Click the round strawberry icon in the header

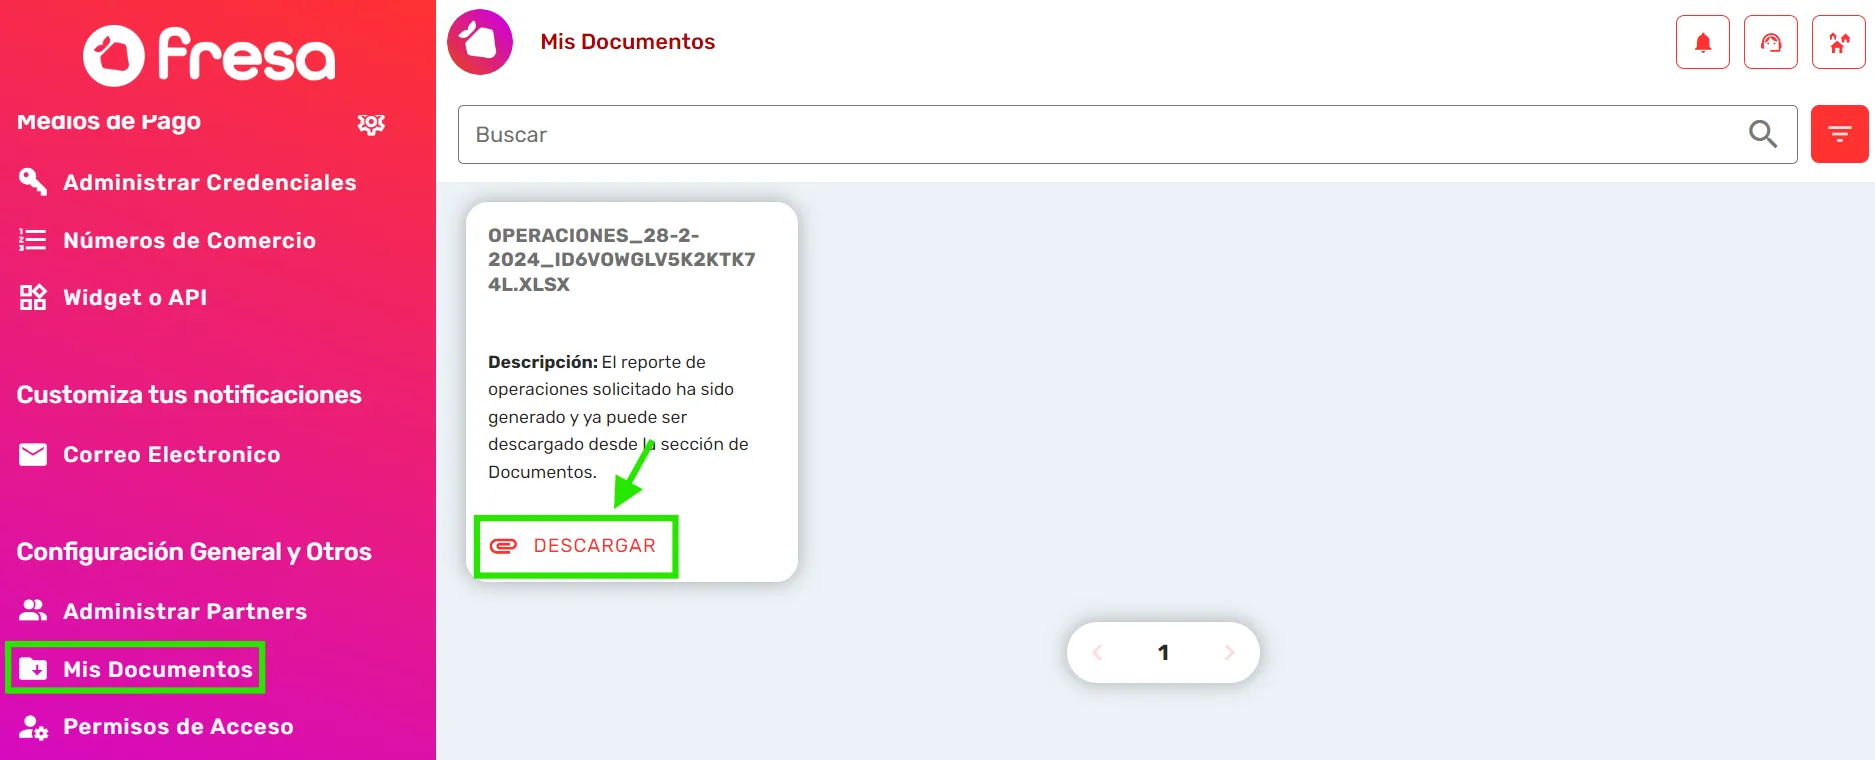pos(480,42)
